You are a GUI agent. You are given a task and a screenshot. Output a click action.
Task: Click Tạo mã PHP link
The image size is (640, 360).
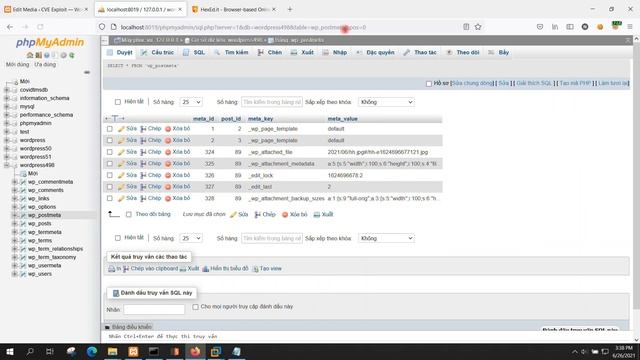(x=575, y=83)
